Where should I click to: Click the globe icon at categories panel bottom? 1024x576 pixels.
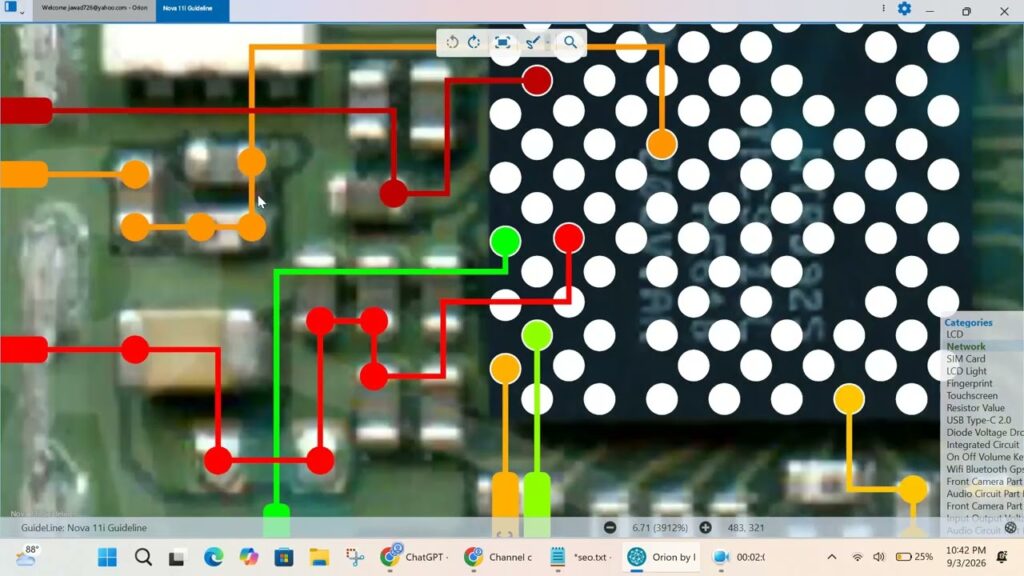[1011, 528]
